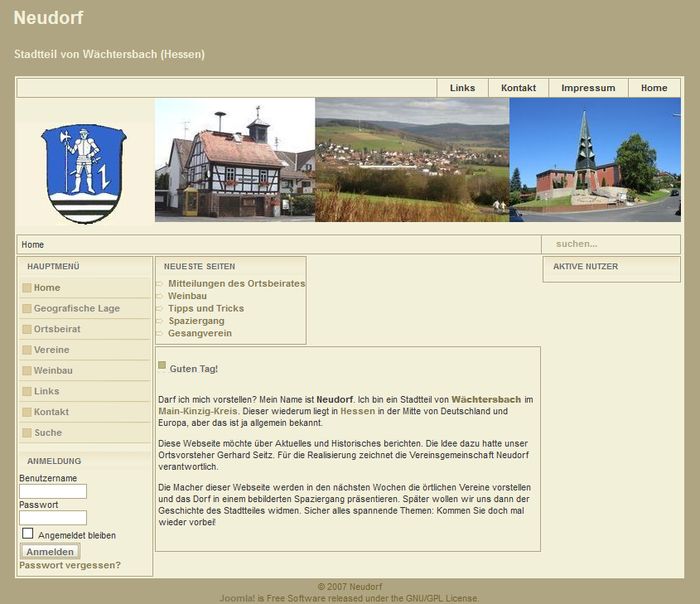The image size is (700, 604).
Task: Click the © 2007 Neudorf footer text
Action: click(x=350, y=587)
